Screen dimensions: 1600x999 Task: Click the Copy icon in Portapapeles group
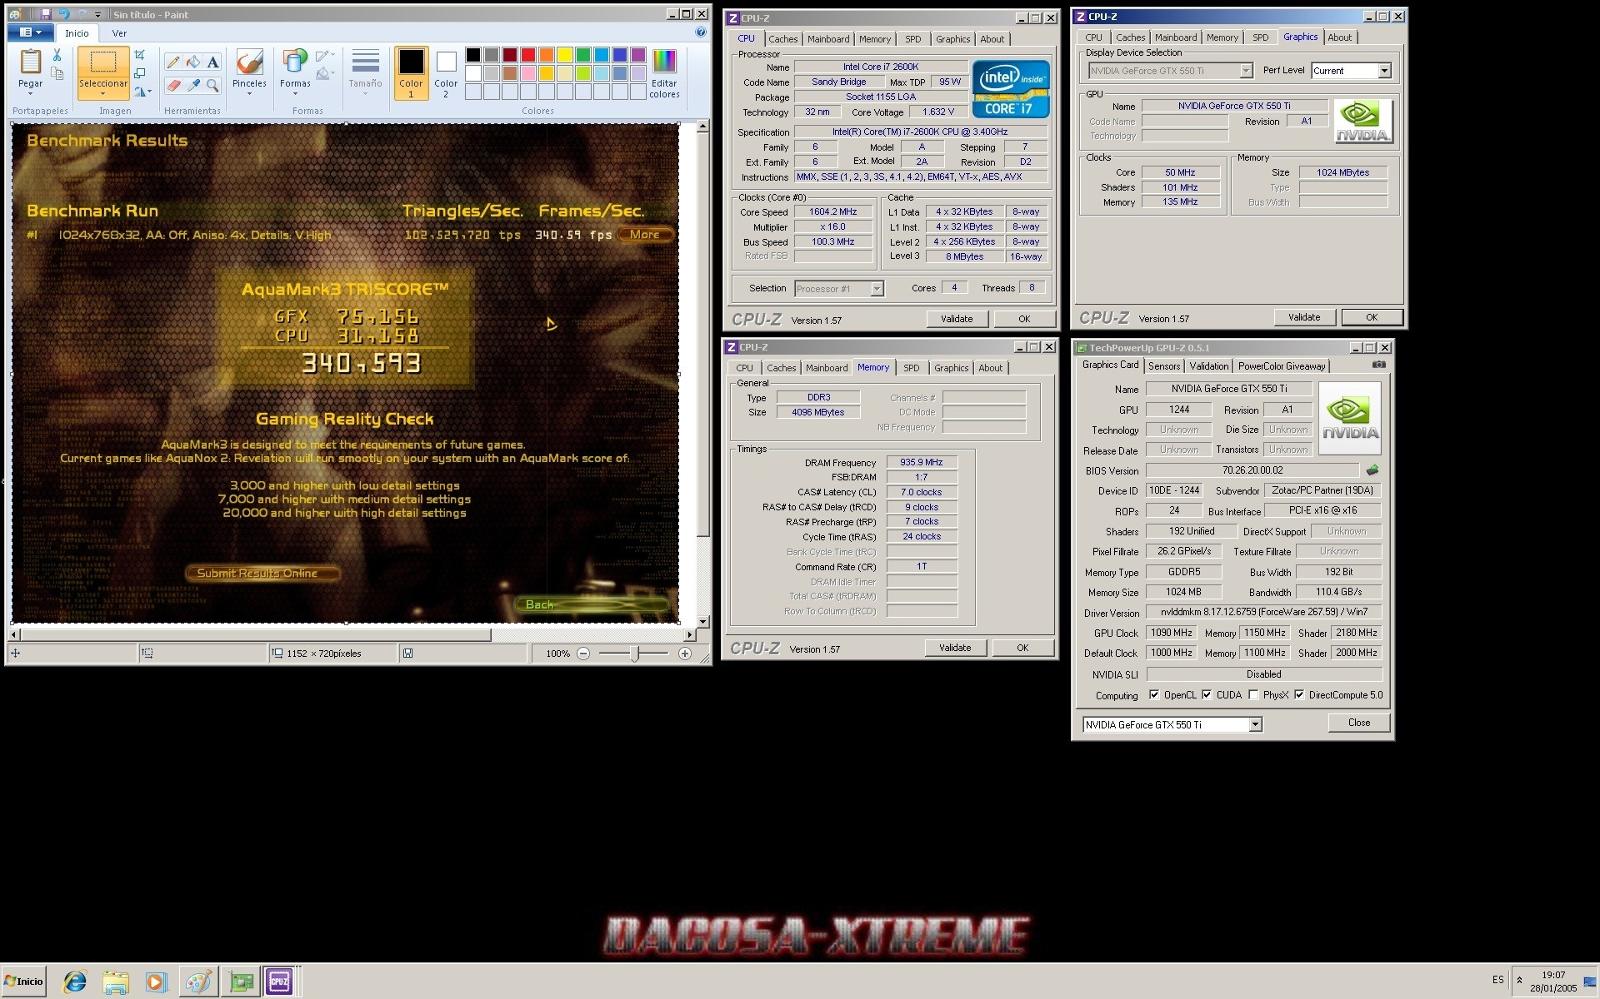[x=57, y=74]
